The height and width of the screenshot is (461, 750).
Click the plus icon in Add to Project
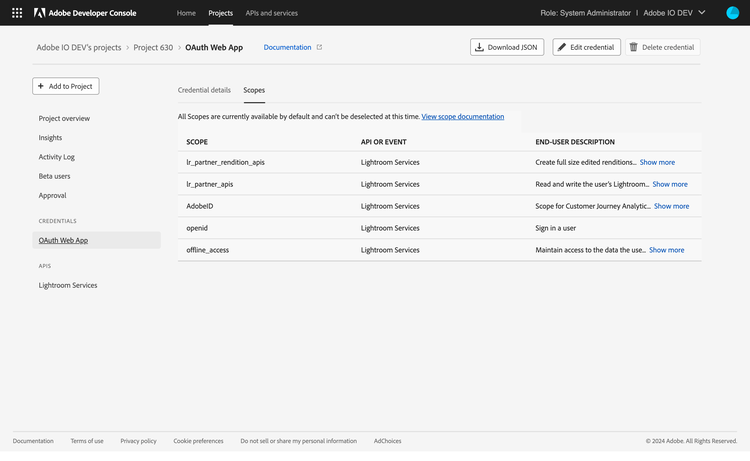pos(41,86)
